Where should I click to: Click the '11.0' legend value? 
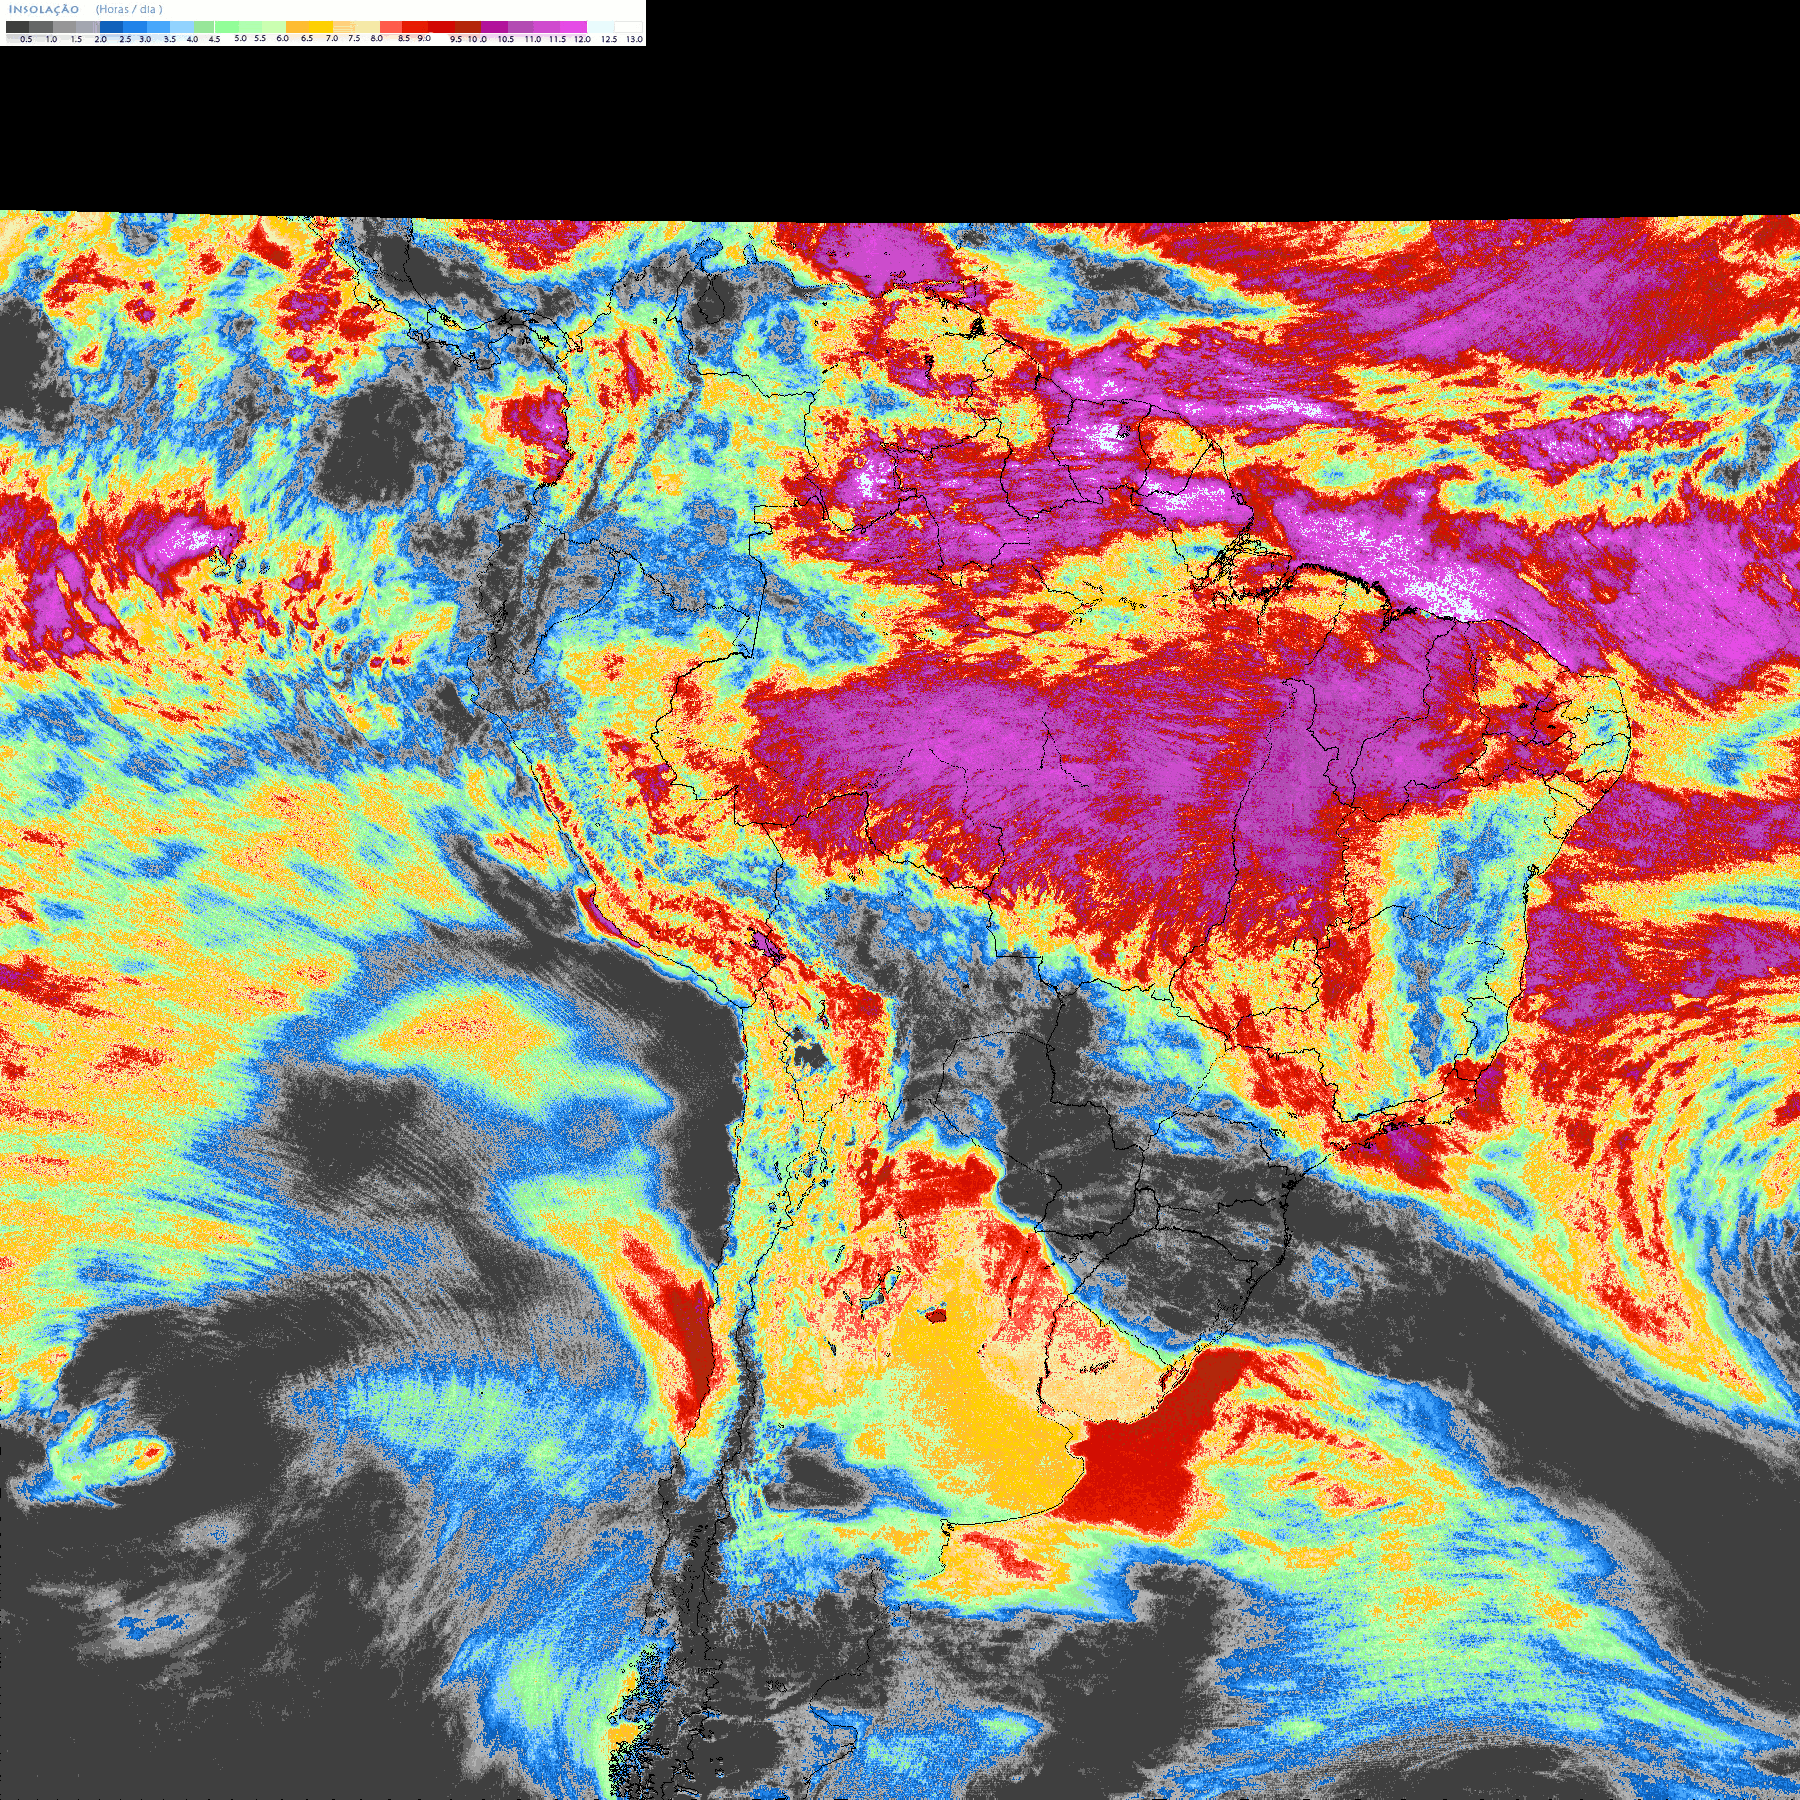point(533,39)
